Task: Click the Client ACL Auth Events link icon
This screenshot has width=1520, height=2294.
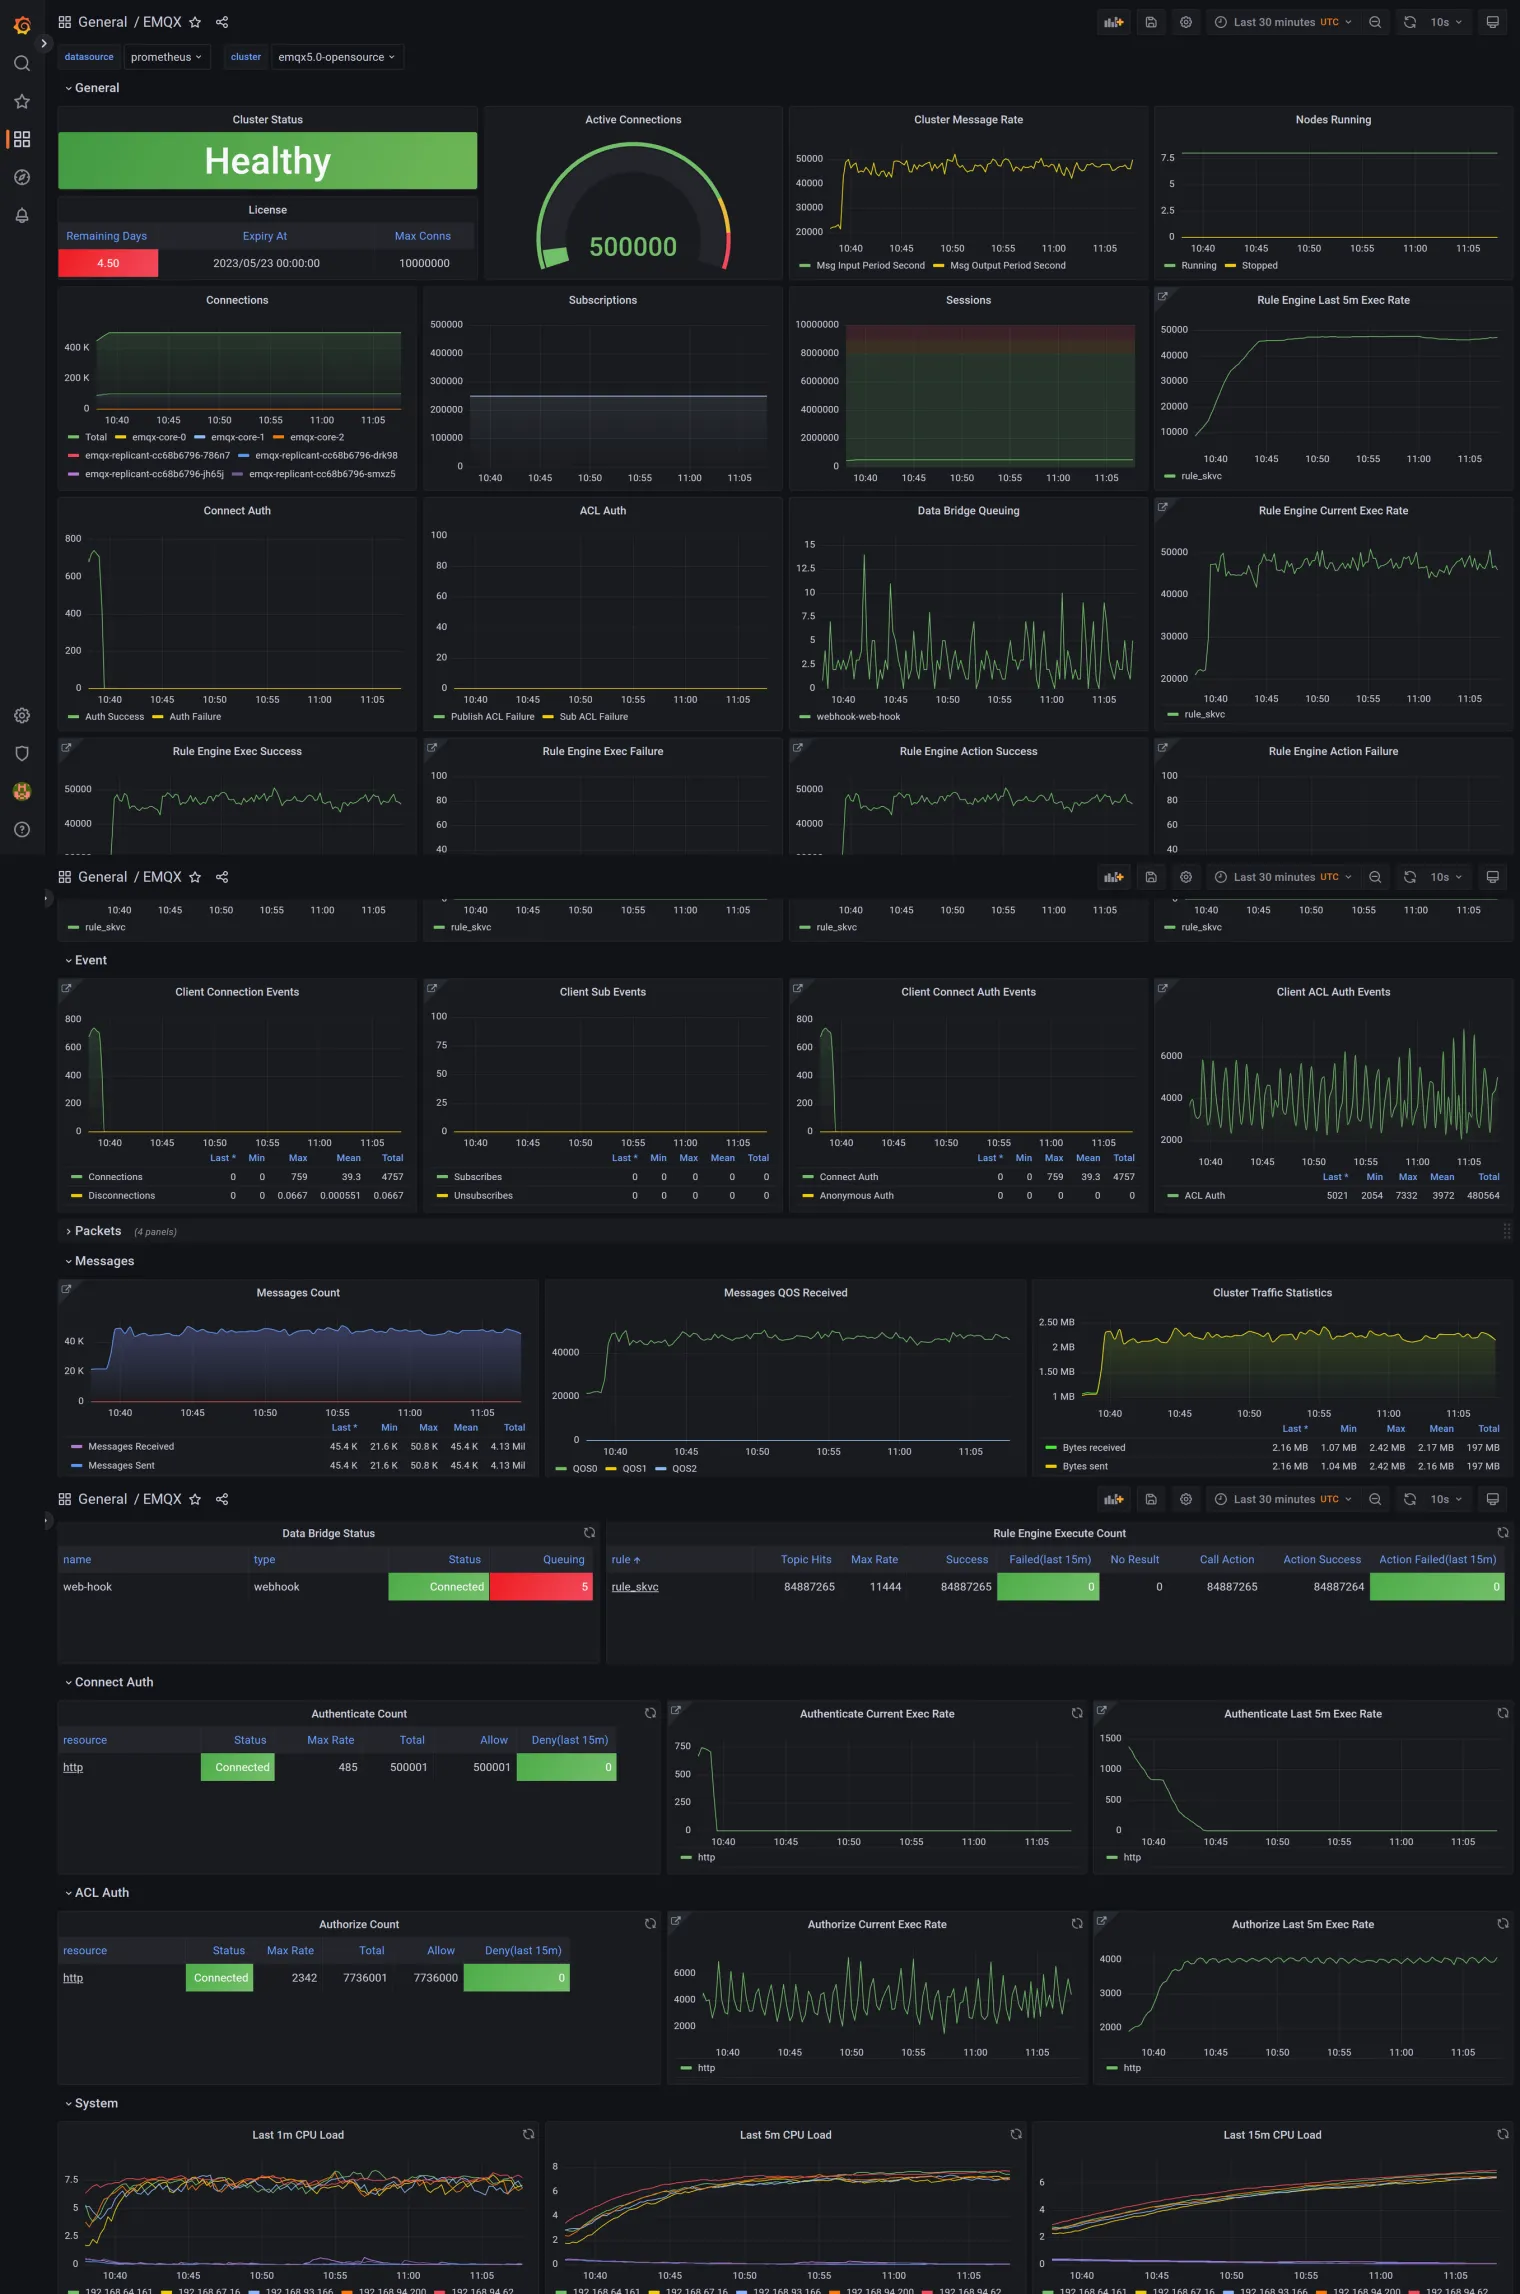Action: click(1163, 988)
